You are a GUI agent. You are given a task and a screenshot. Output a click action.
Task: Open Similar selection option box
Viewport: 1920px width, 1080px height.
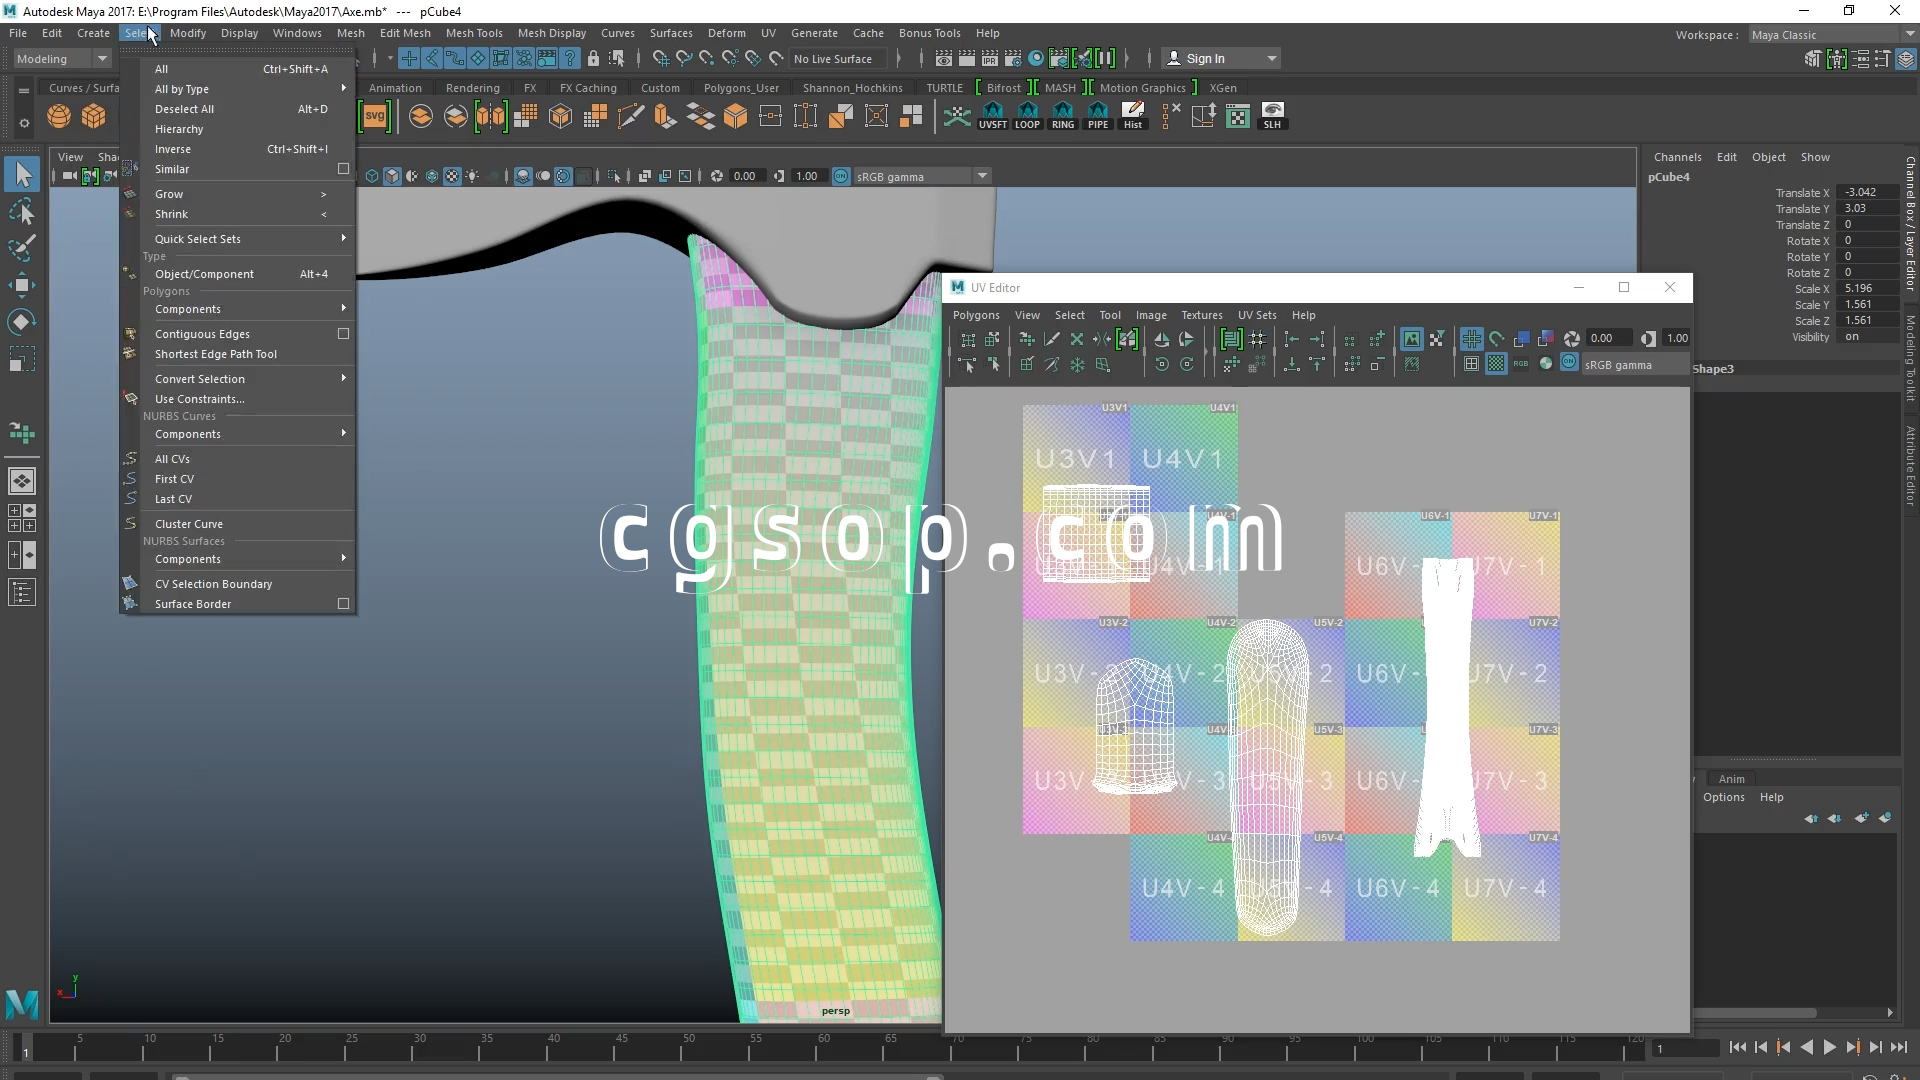[343, 169]
